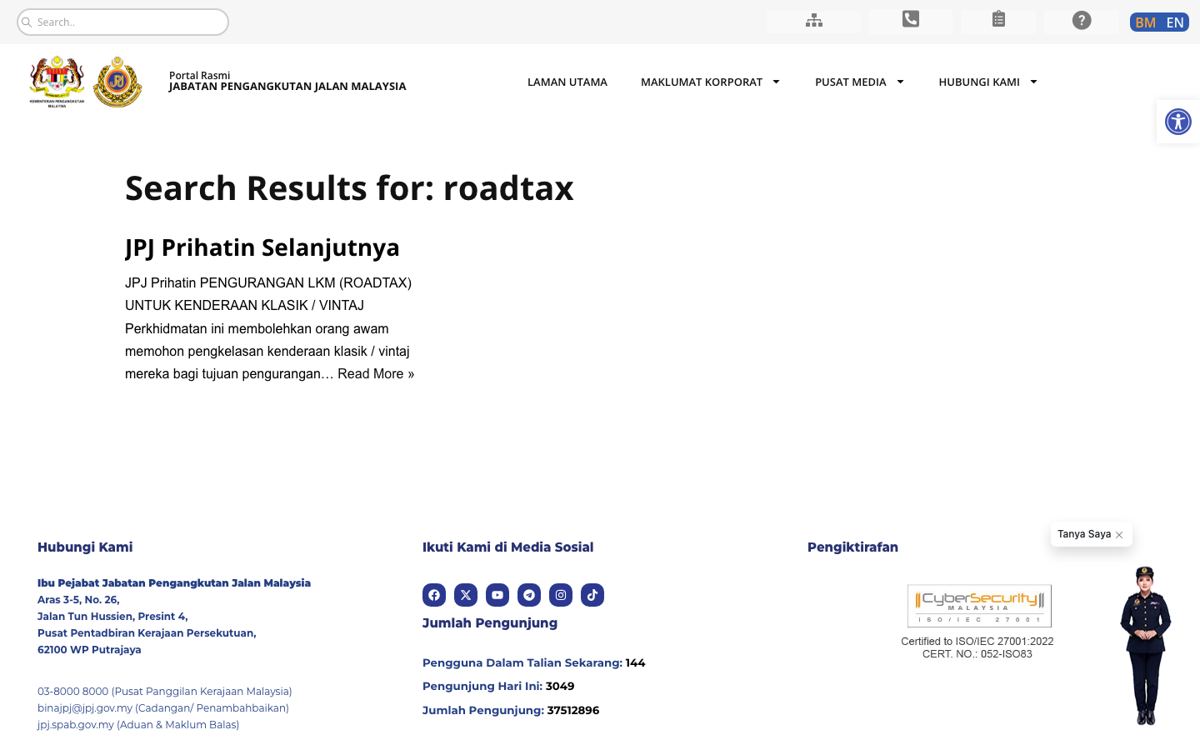Click the Jumlah Pengunjung: 37512896 counter
Image resolution: width=1200 pixels, height=750 pixels.
pyautogui.click(x=511, y=710)
